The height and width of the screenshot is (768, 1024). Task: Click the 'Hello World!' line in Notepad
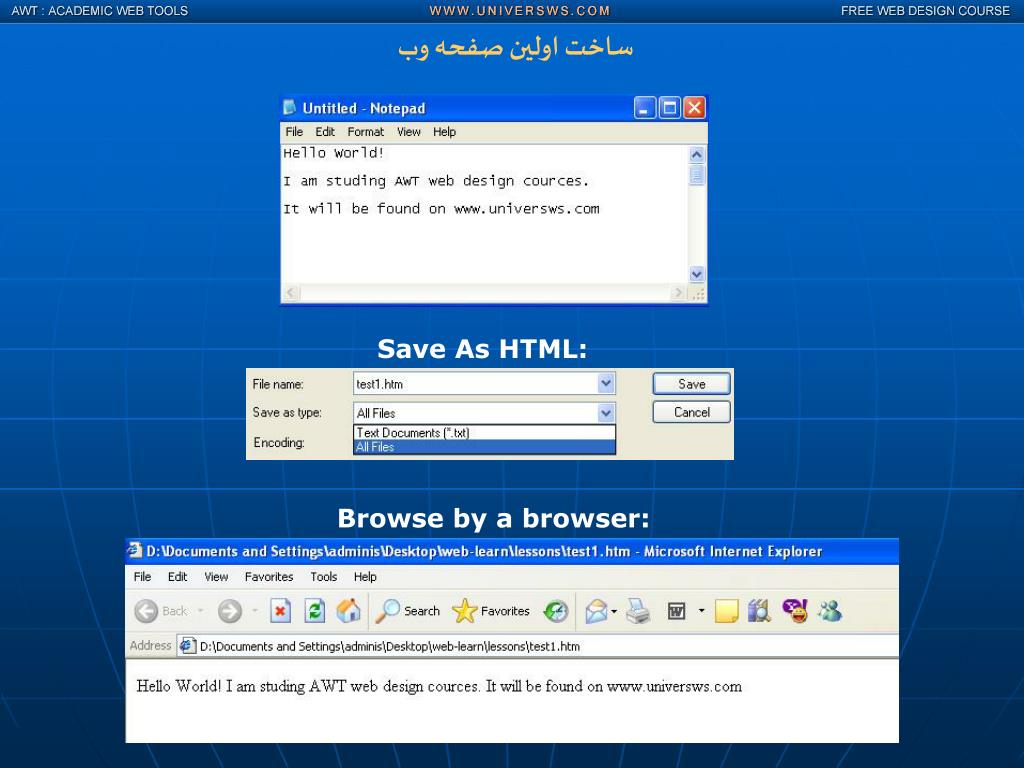[x=334, y=153]
